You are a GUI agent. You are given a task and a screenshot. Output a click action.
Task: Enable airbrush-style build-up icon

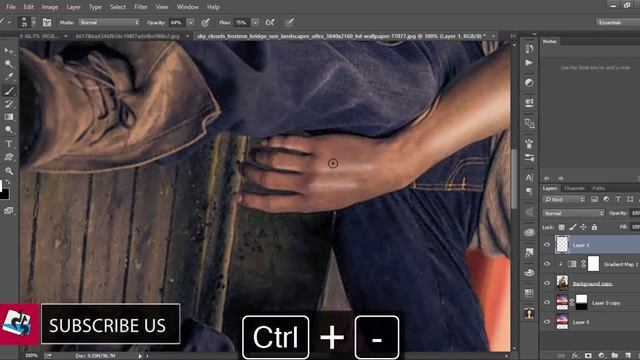(x=270, y=22)
